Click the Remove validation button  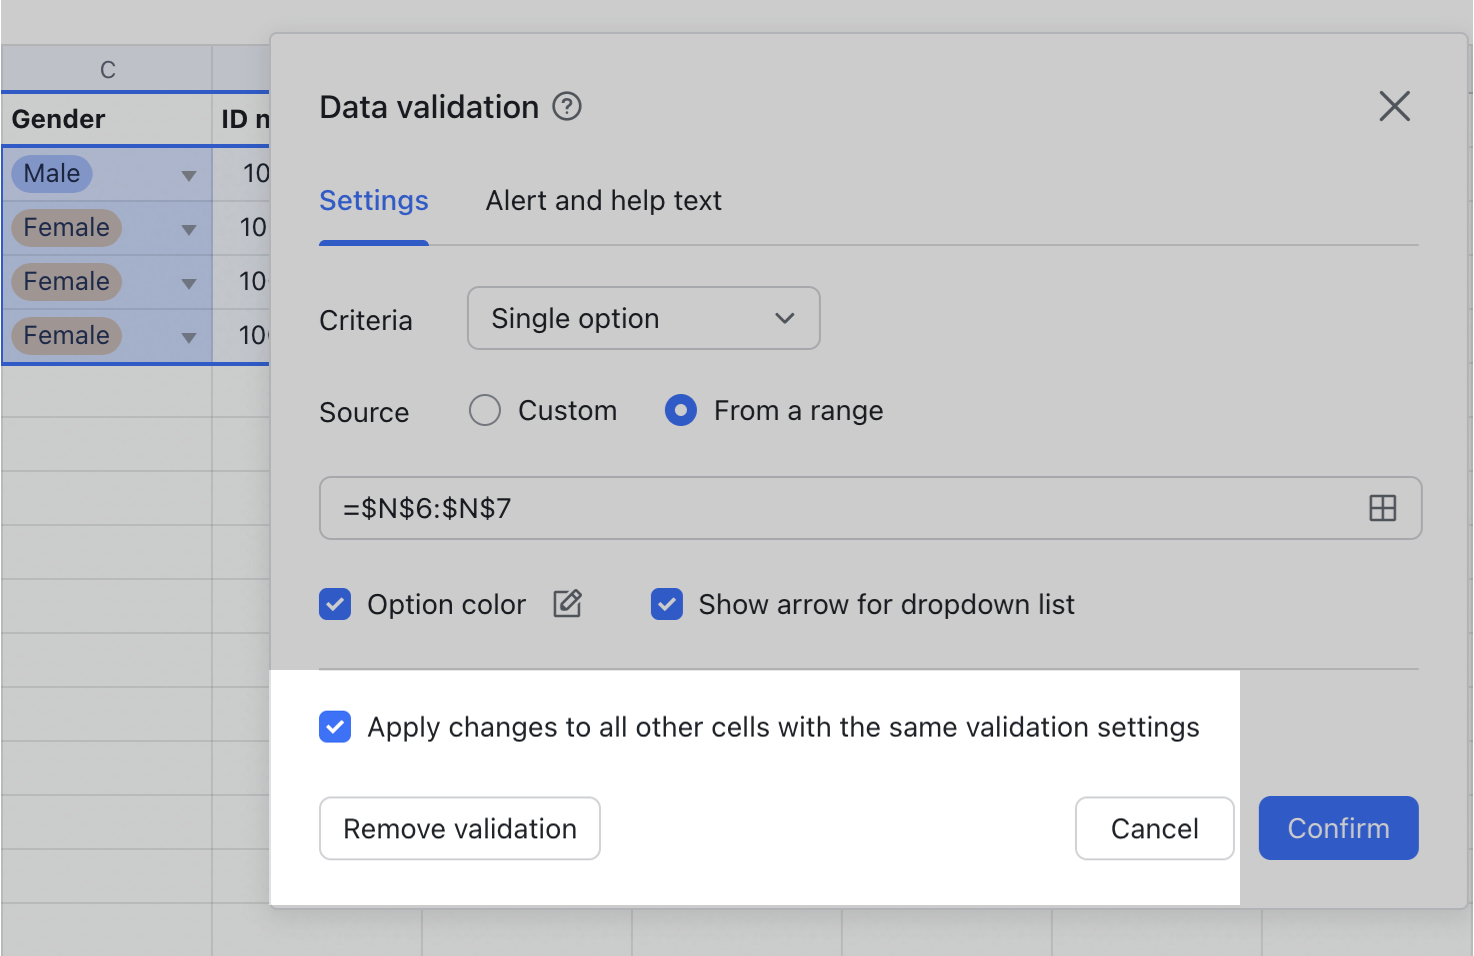pos(459,828)
